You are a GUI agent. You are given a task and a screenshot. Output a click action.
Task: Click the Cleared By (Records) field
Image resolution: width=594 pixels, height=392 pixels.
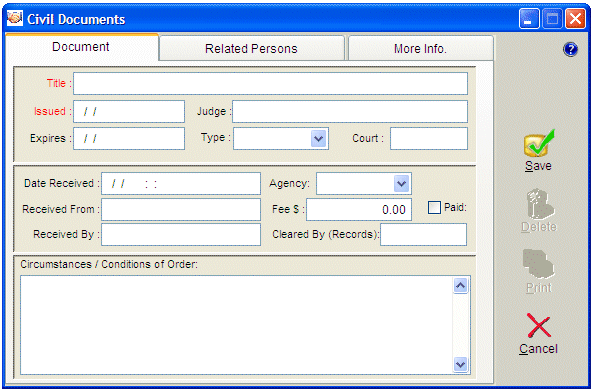424,234
